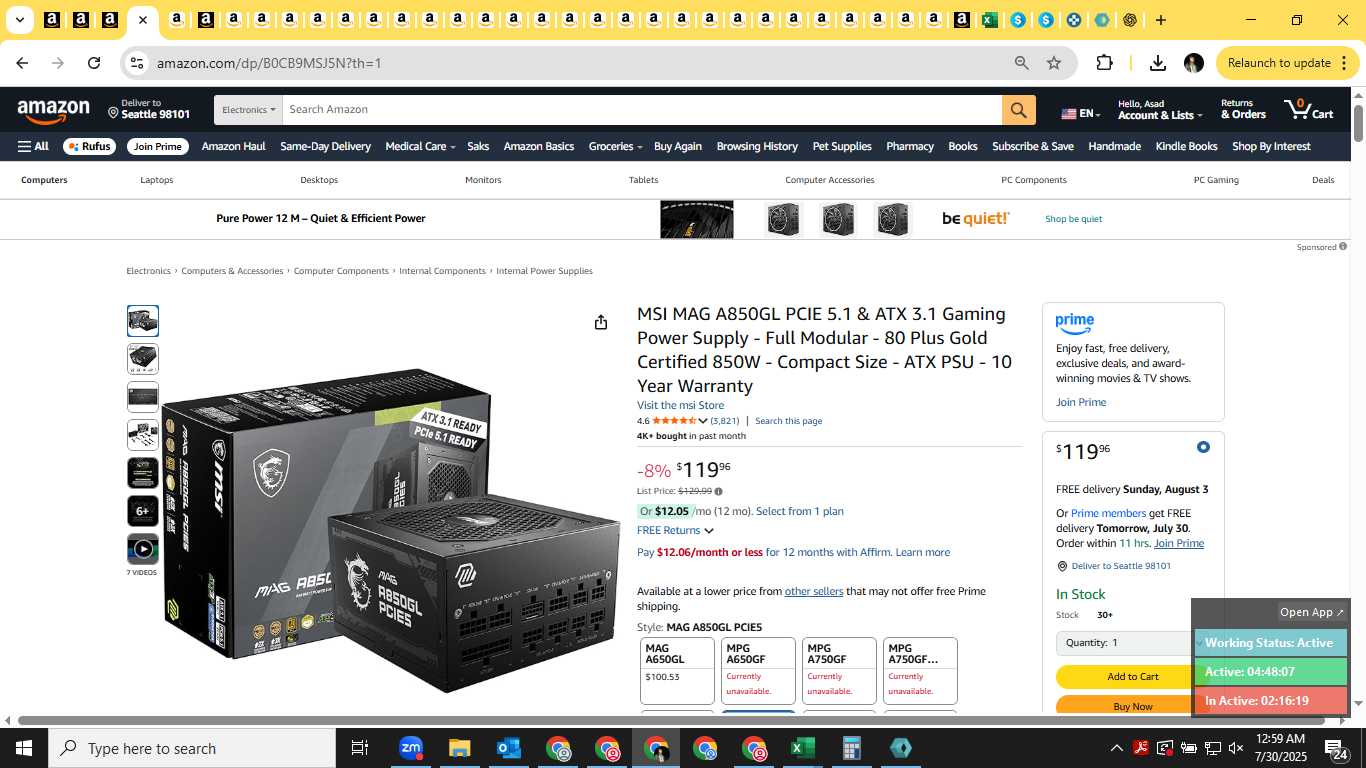Click the Join Prime pill in nav bar
1366x768 pixels.
point(158,146)
